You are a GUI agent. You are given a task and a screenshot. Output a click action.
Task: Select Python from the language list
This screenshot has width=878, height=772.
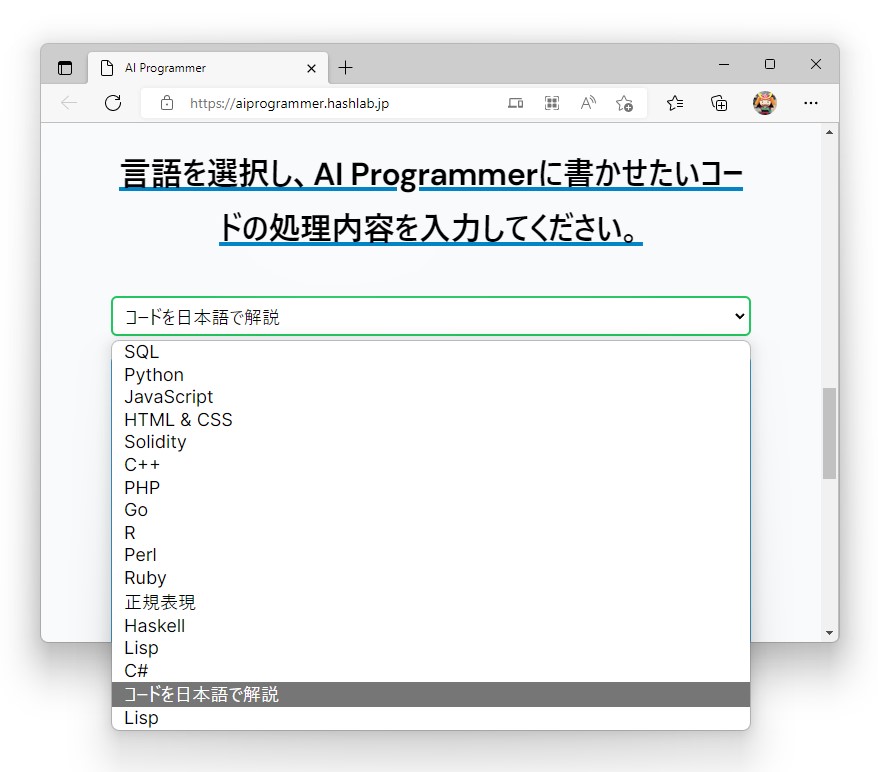[153, 374]
